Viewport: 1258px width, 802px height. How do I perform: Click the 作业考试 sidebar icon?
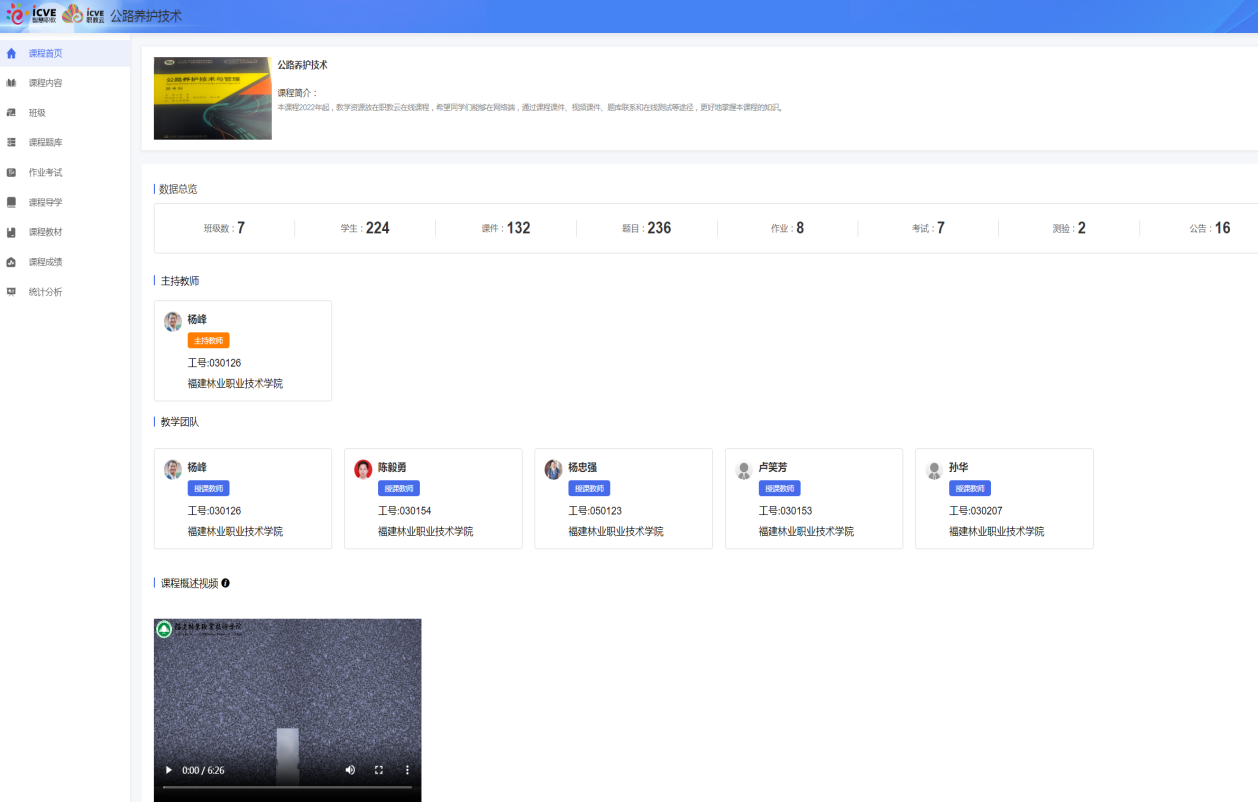(x=11, y=172)
